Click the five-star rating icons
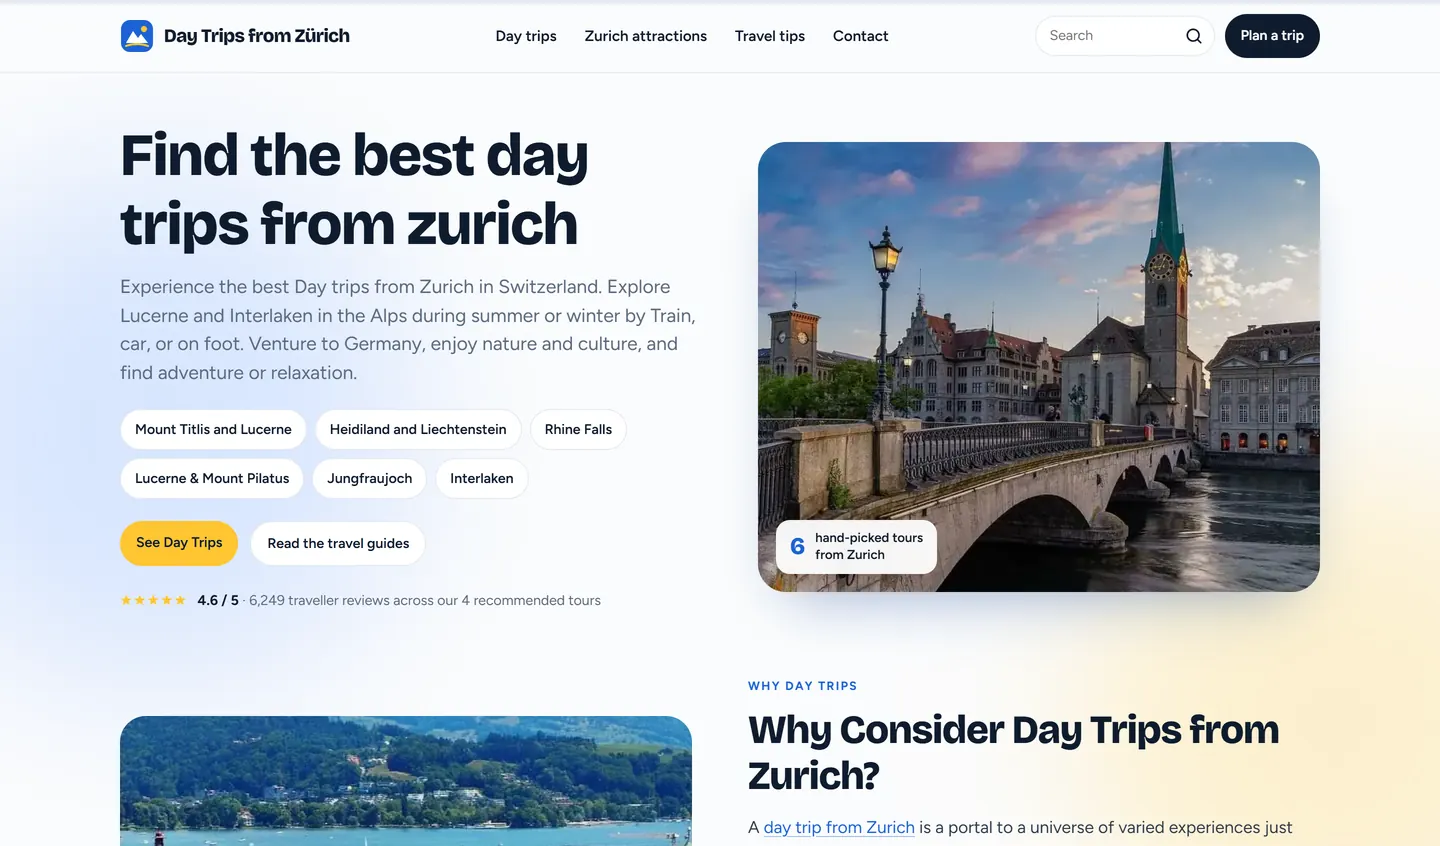Image resolution: width=1440 pixels, height=846 pixels. point(153,600)
